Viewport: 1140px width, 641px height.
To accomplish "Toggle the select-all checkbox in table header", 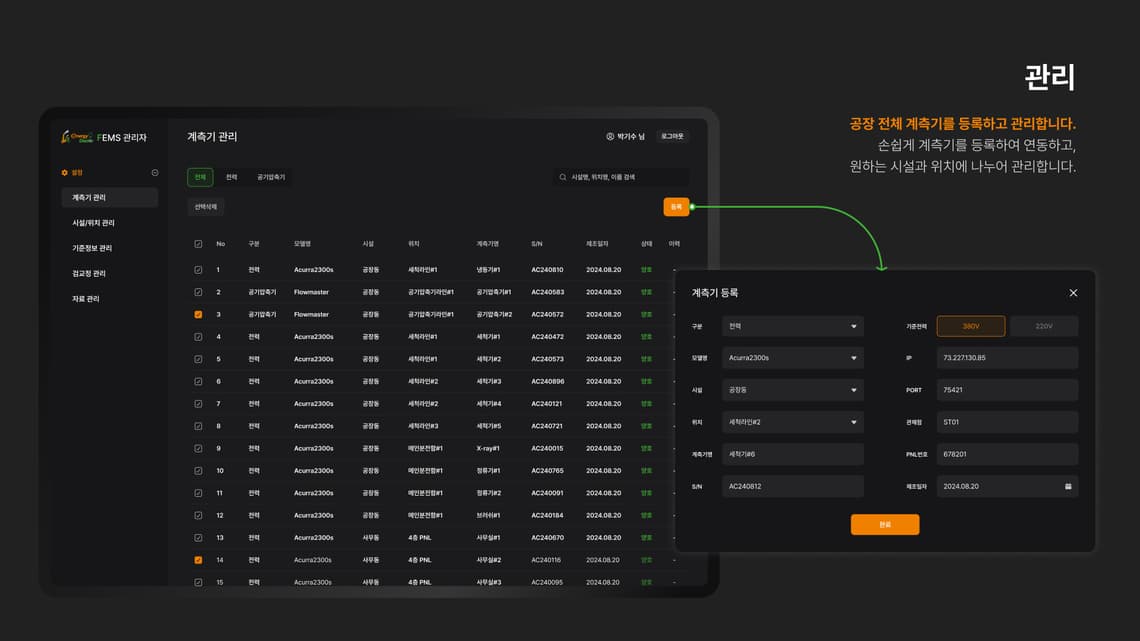I will pyautogui.click(x=198, y=244).
